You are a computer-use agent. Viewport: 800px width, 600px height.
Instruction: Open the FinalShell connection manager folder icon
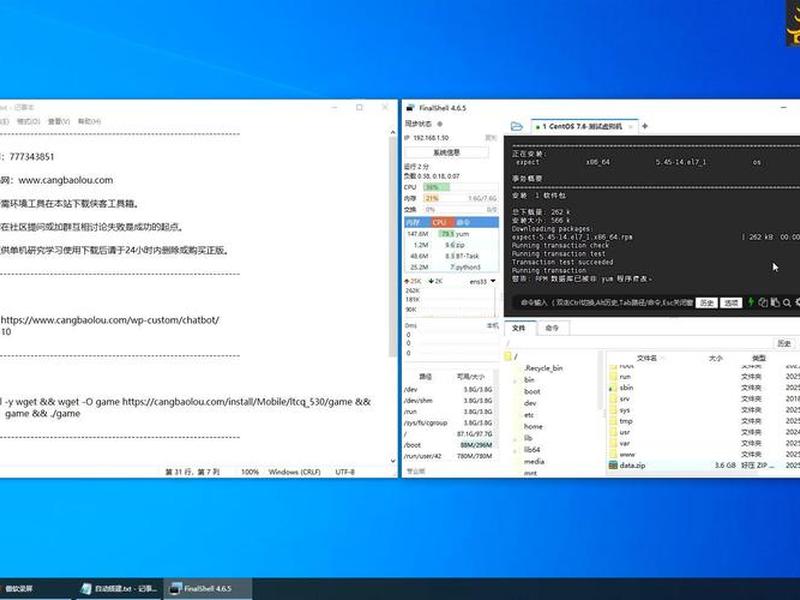click(516, 126)
